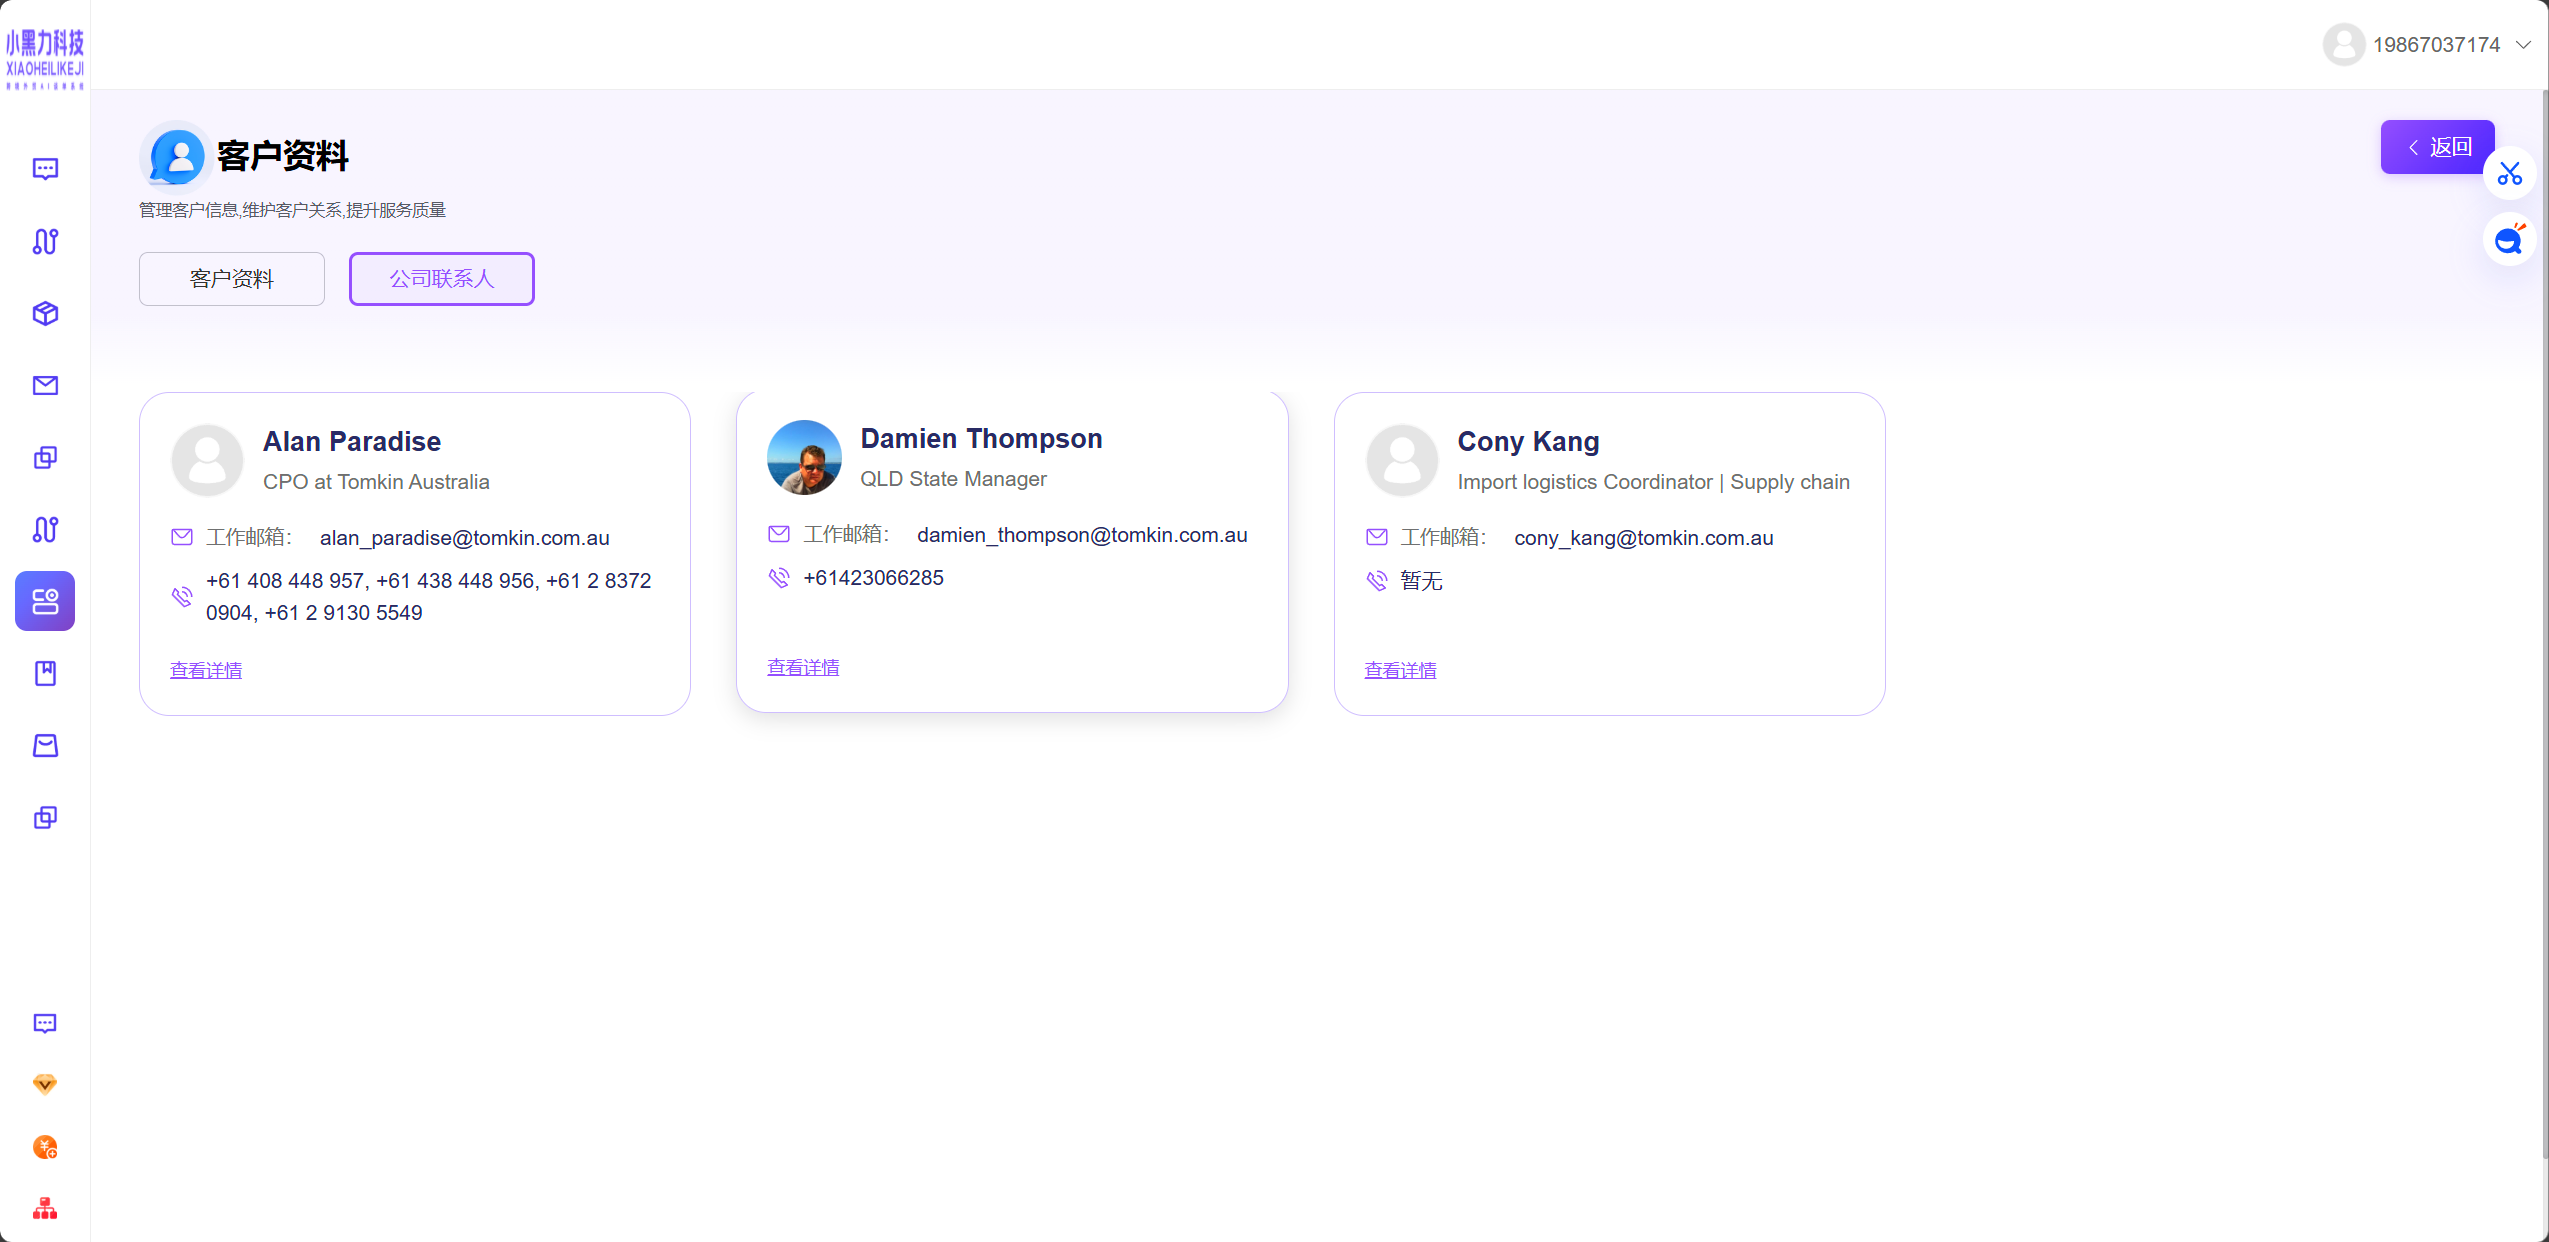
Task: Click Damien Thompson's profile photo
Action: (x=804, y=457)
